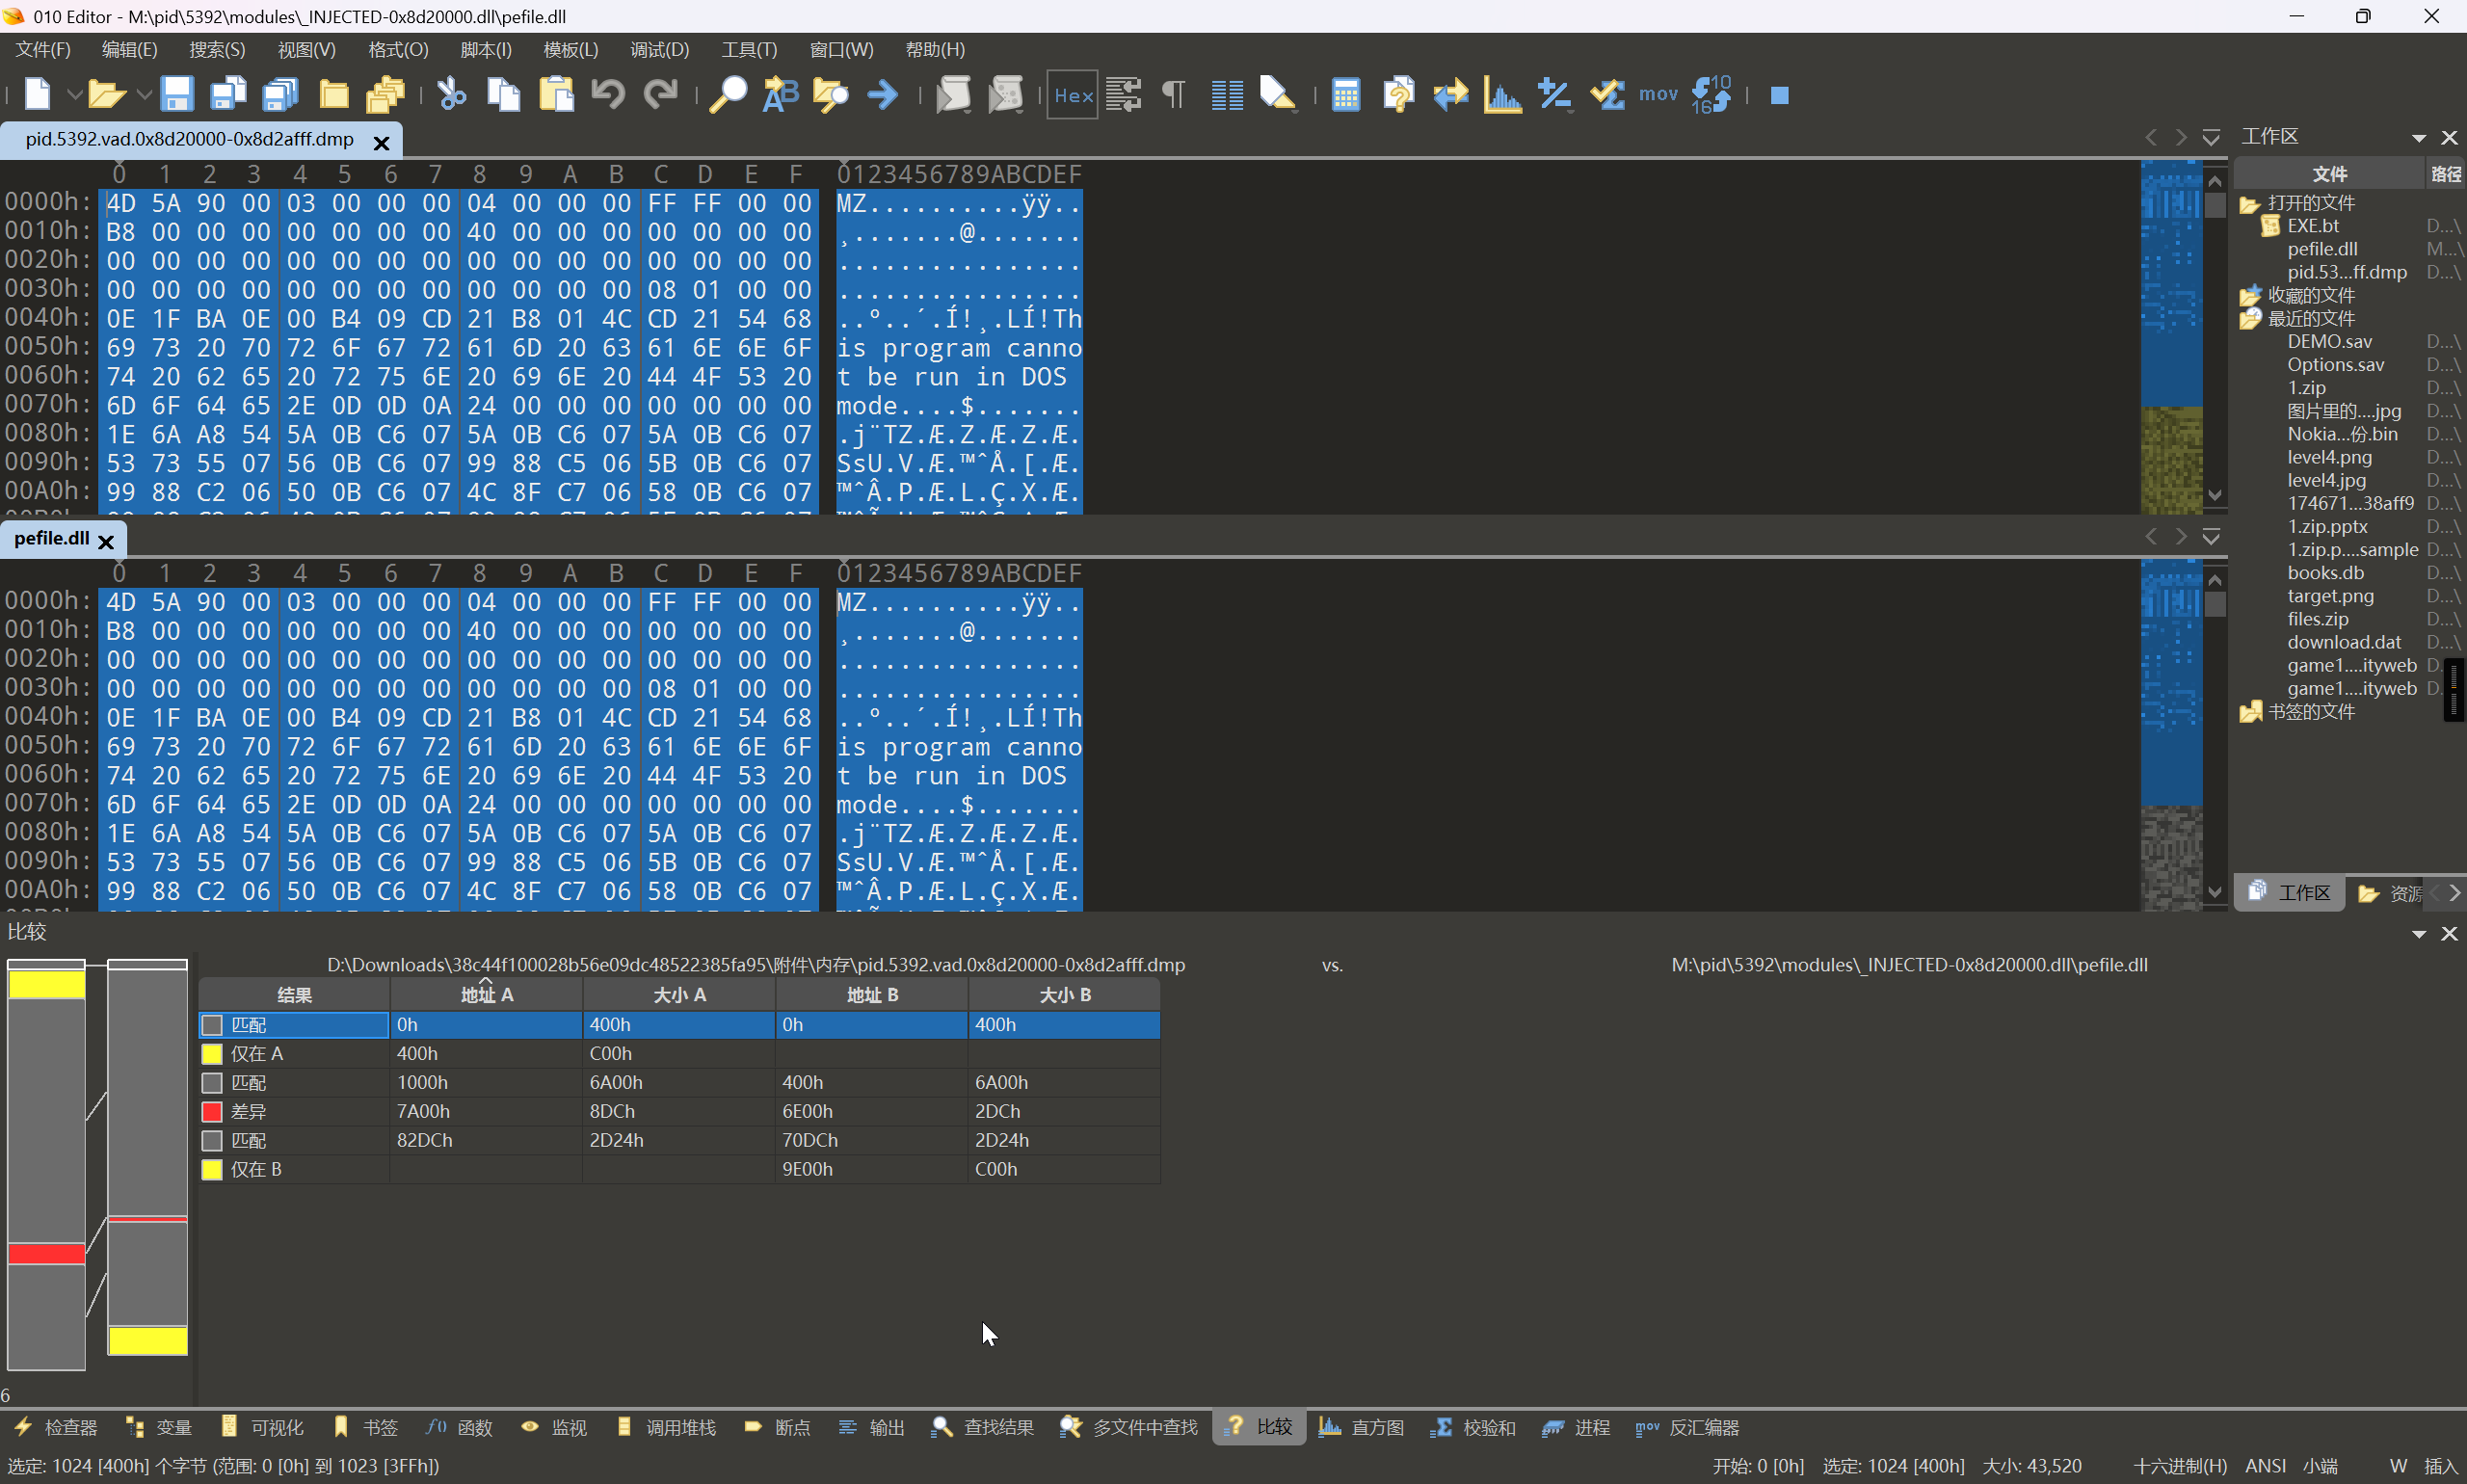Viewport: 2467px width, 1484px height.
Task: Expand the 书签的文件 folder
Action: point(2250,712)
